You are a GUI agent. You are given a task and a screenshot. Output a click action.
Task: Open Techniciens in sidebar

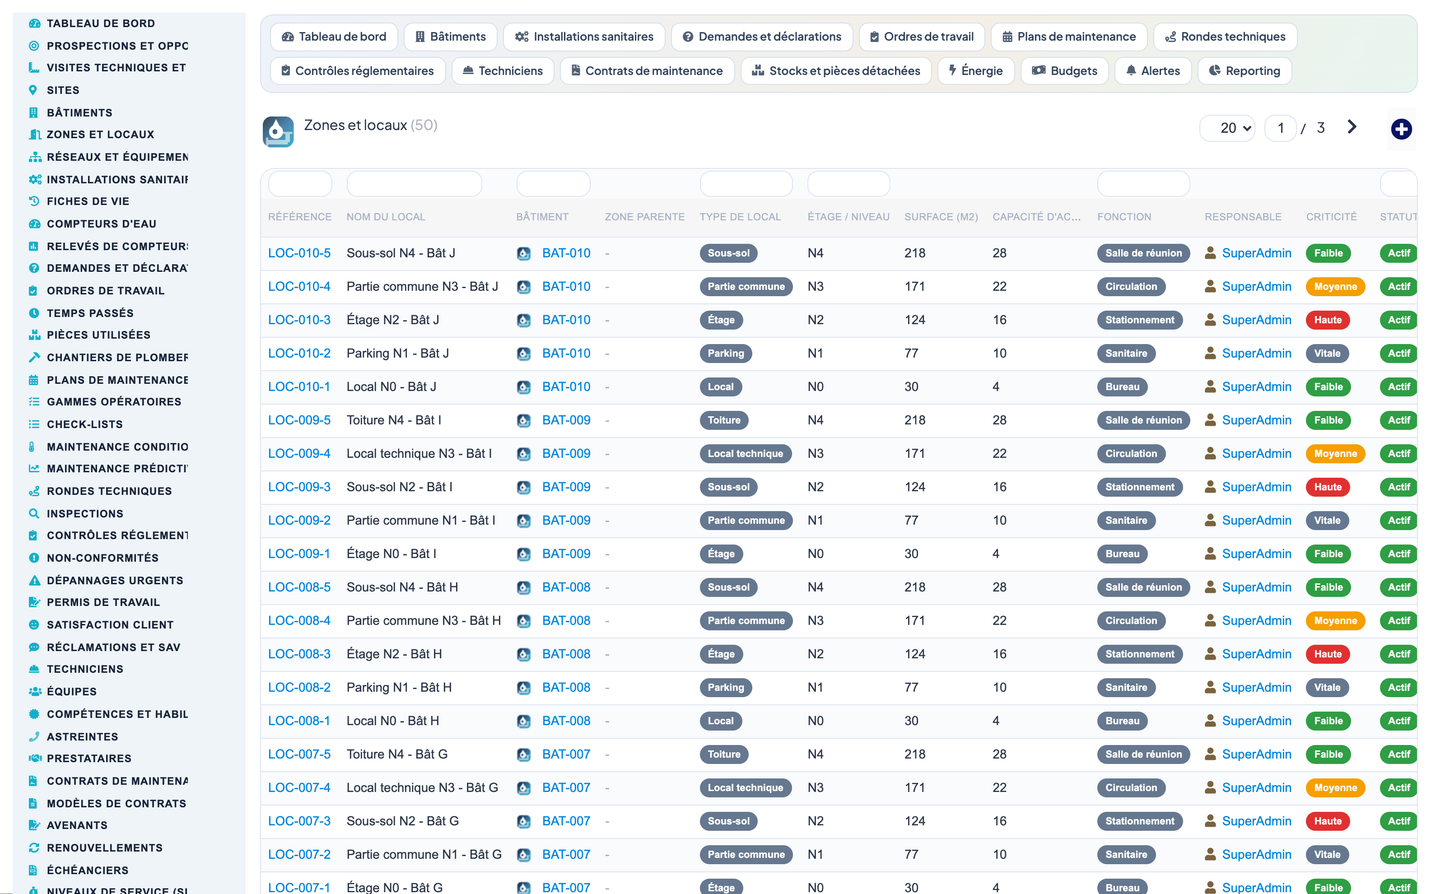85,669
